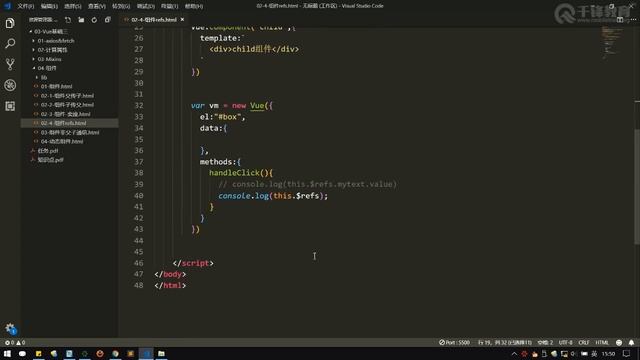Open the Help (帮助) menu

tap(193, 6)
